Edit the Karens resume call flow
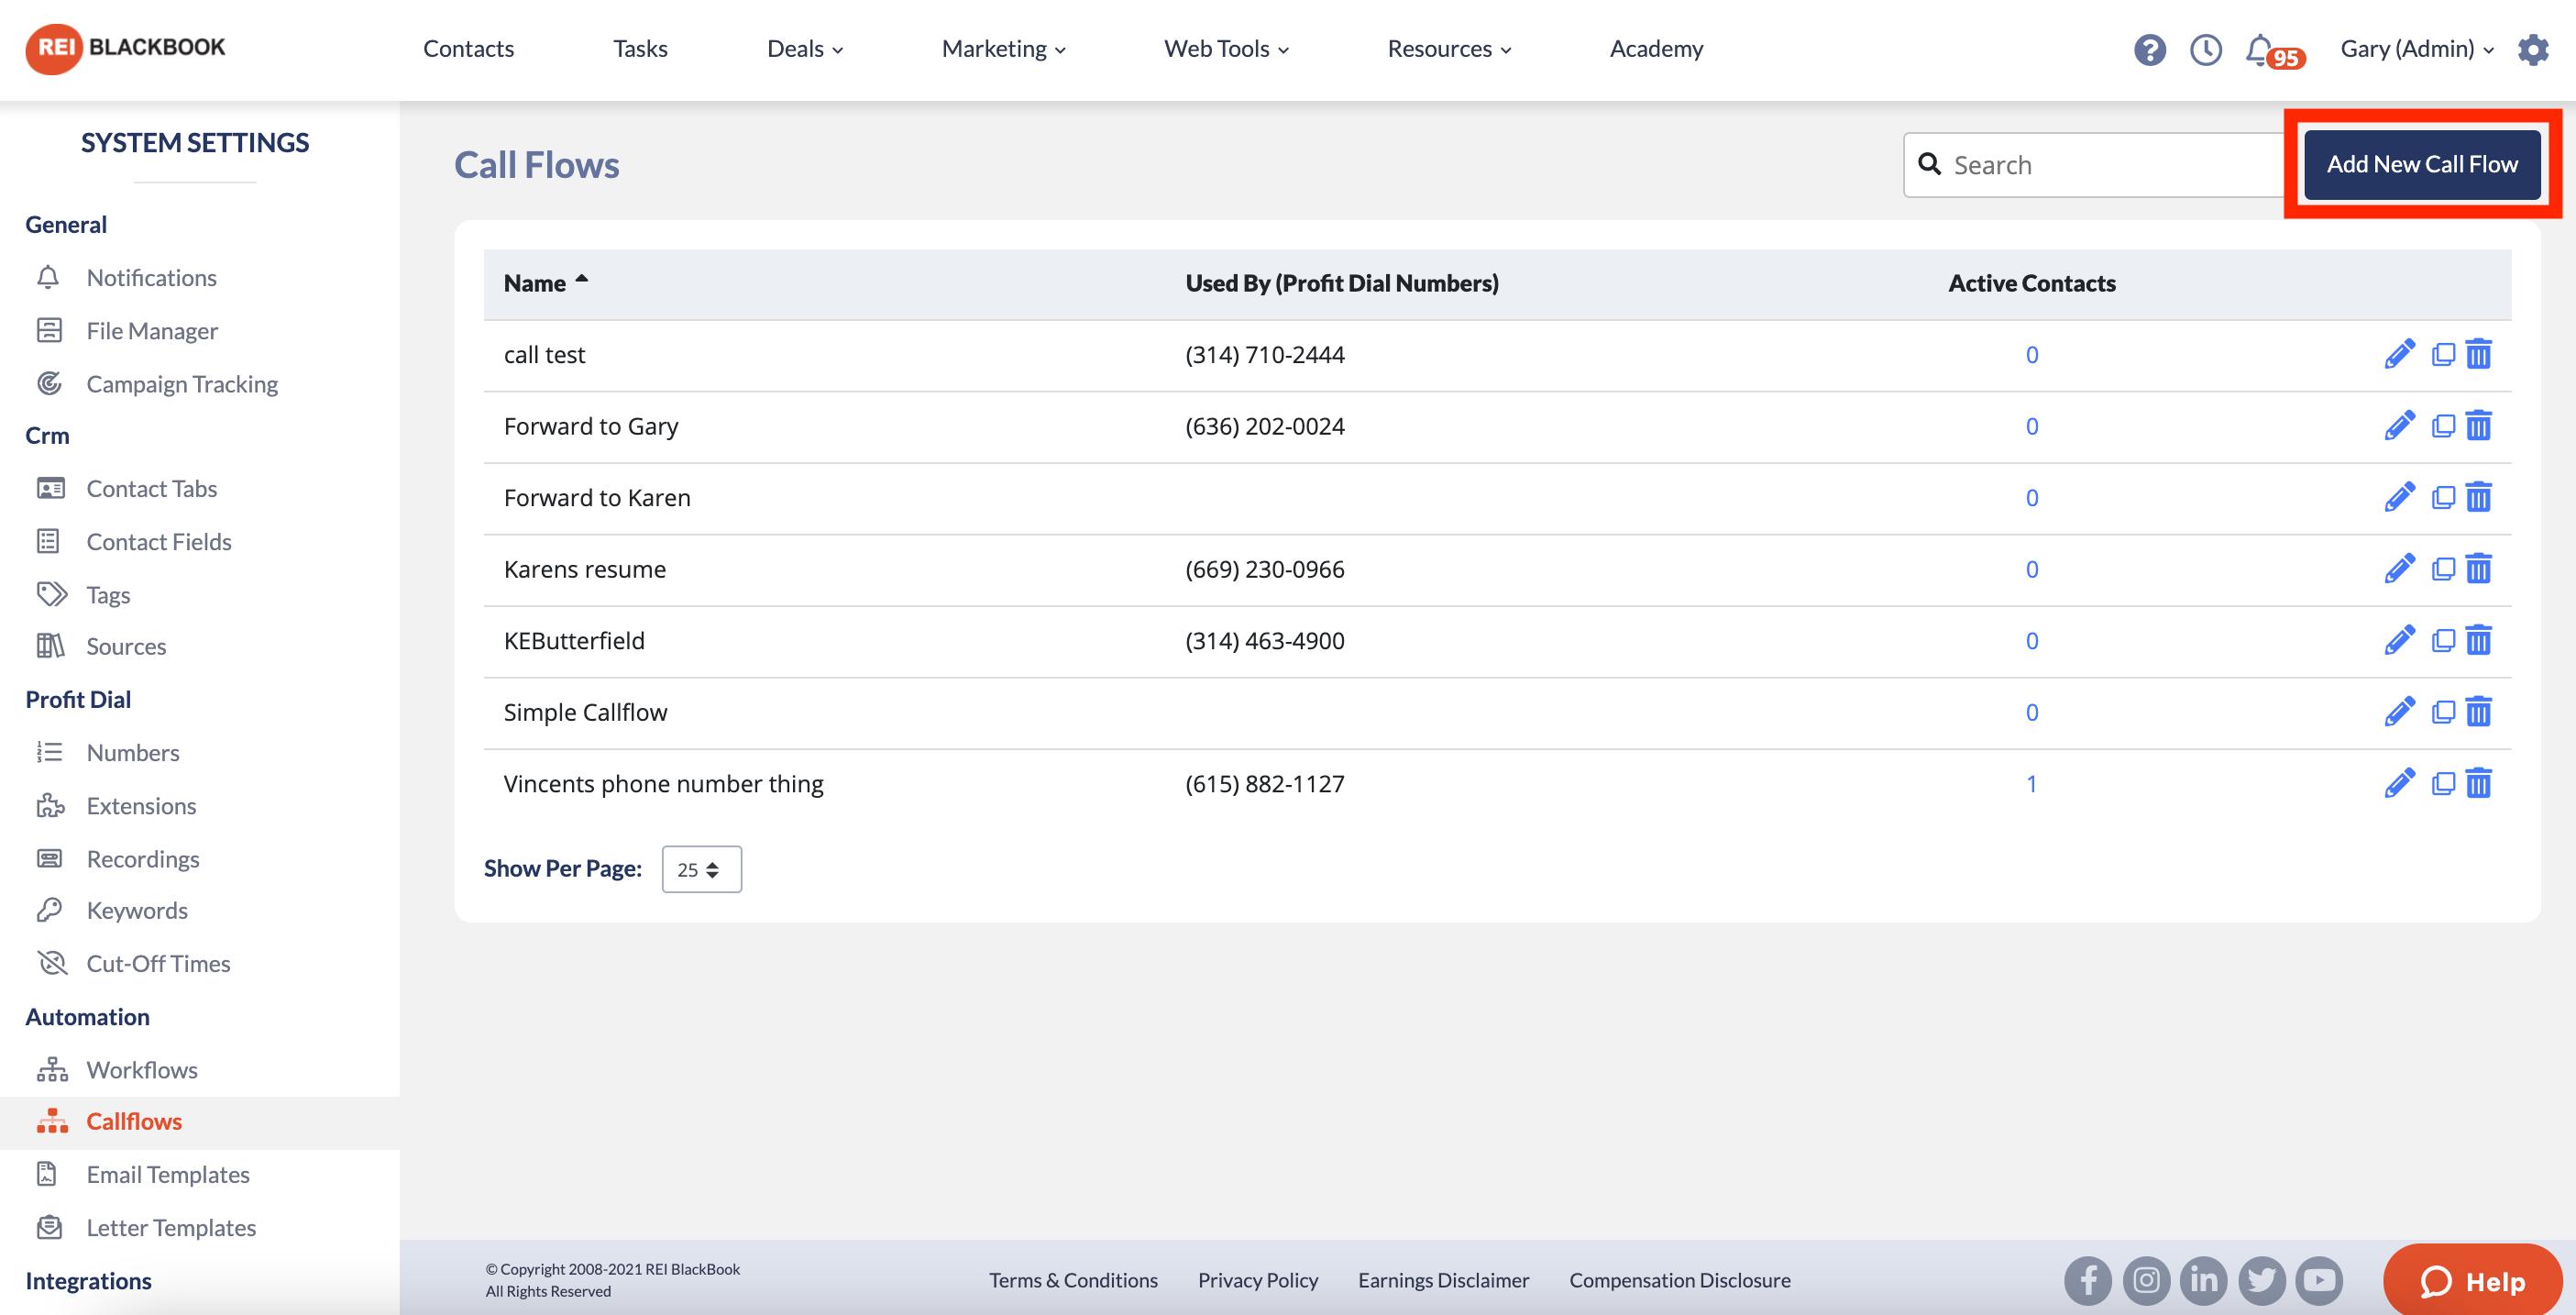The height and width of the screenshot is (1315, 2576). (x=2399, y=569)
